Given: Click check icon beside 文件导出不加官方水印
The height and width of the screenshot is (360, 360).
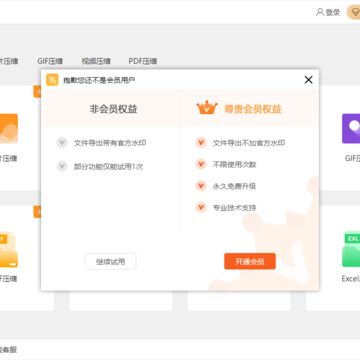Looking at the screenshot, I should (201, 143).
